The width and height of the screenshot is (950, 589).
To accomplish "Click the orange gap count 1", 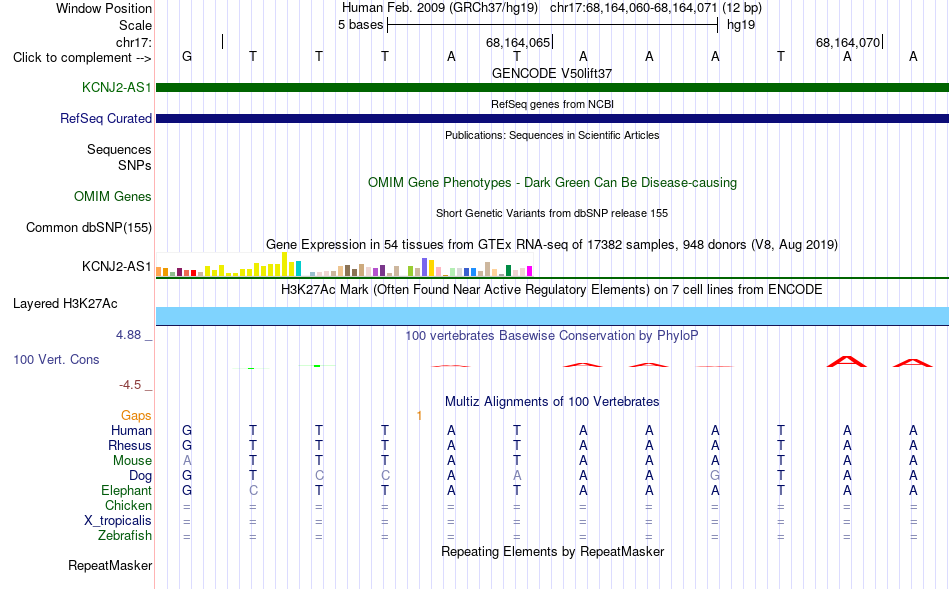I will click(x=419, y=416).
